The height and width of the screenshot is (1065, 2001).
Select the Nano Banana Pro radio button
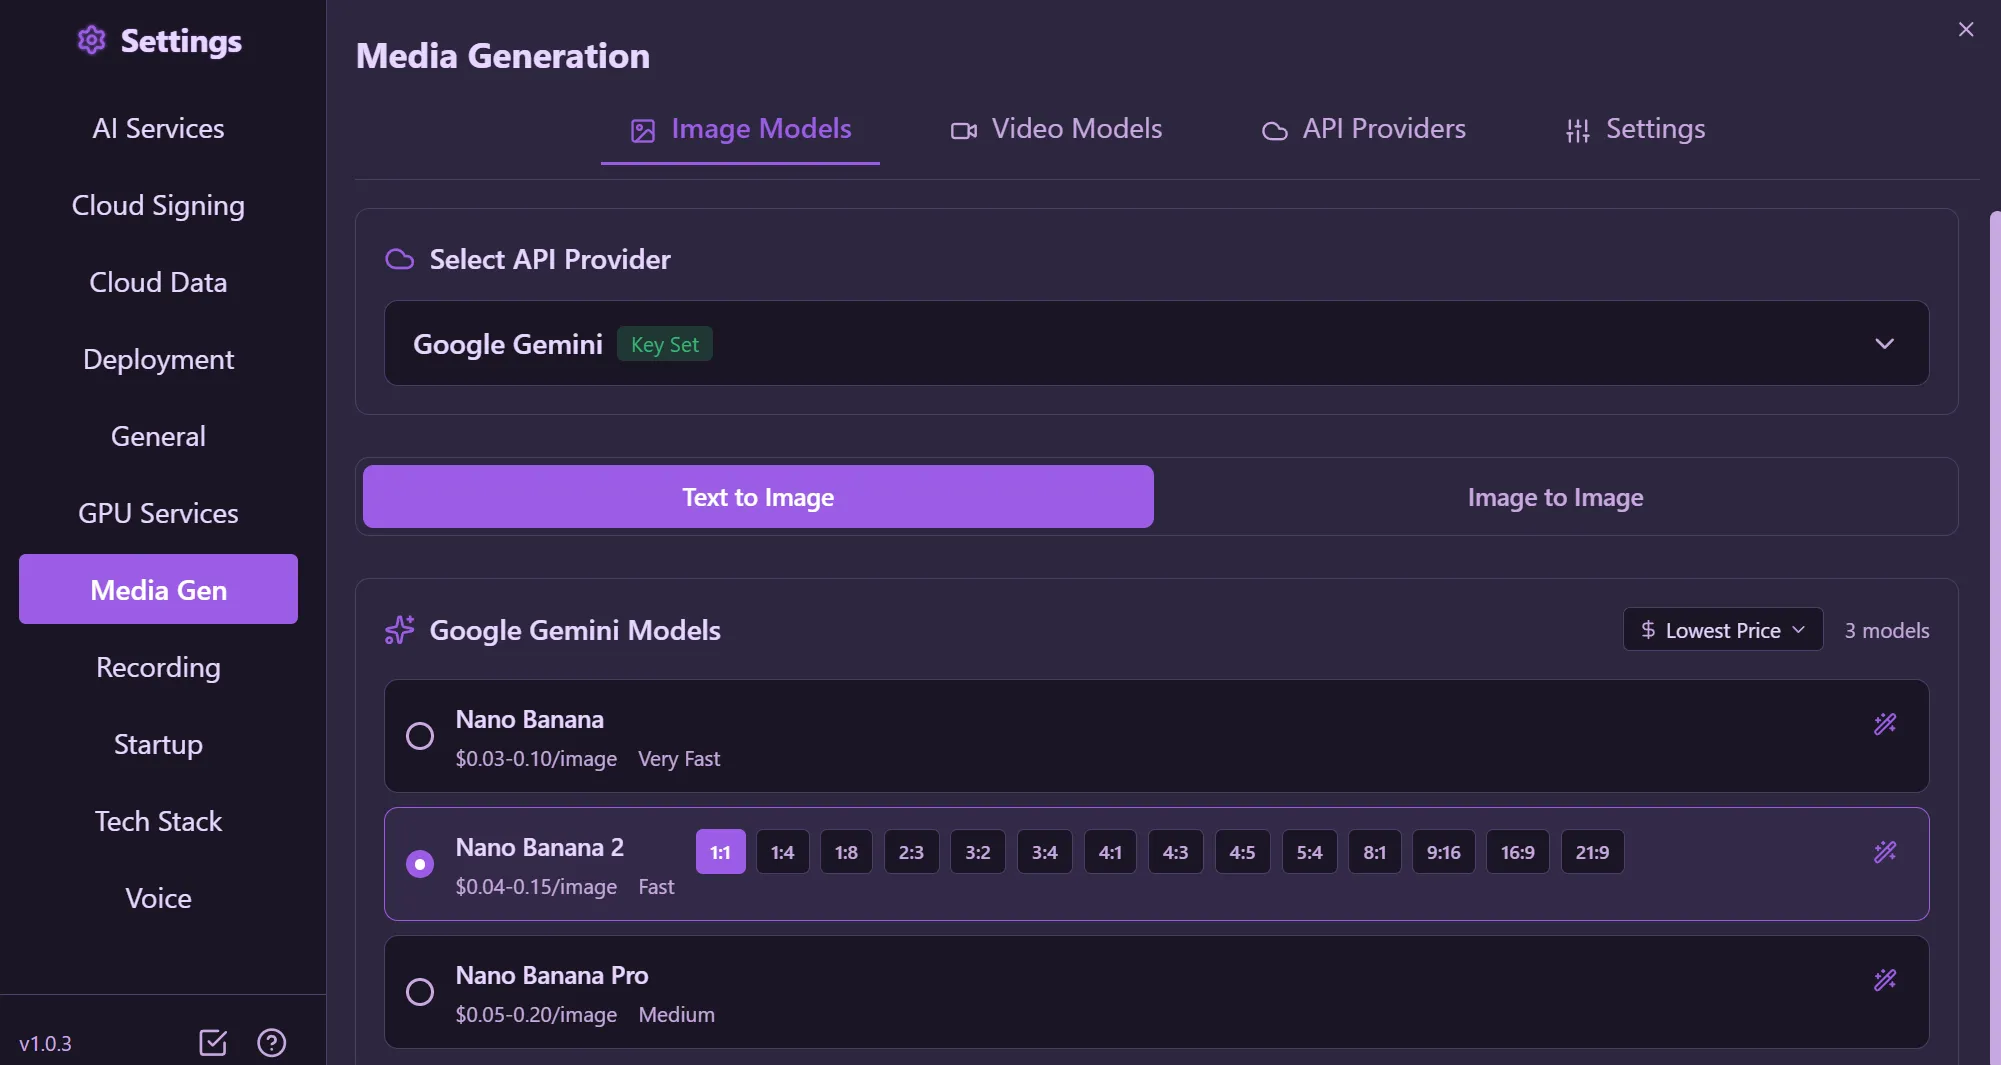tap(420, 992)
